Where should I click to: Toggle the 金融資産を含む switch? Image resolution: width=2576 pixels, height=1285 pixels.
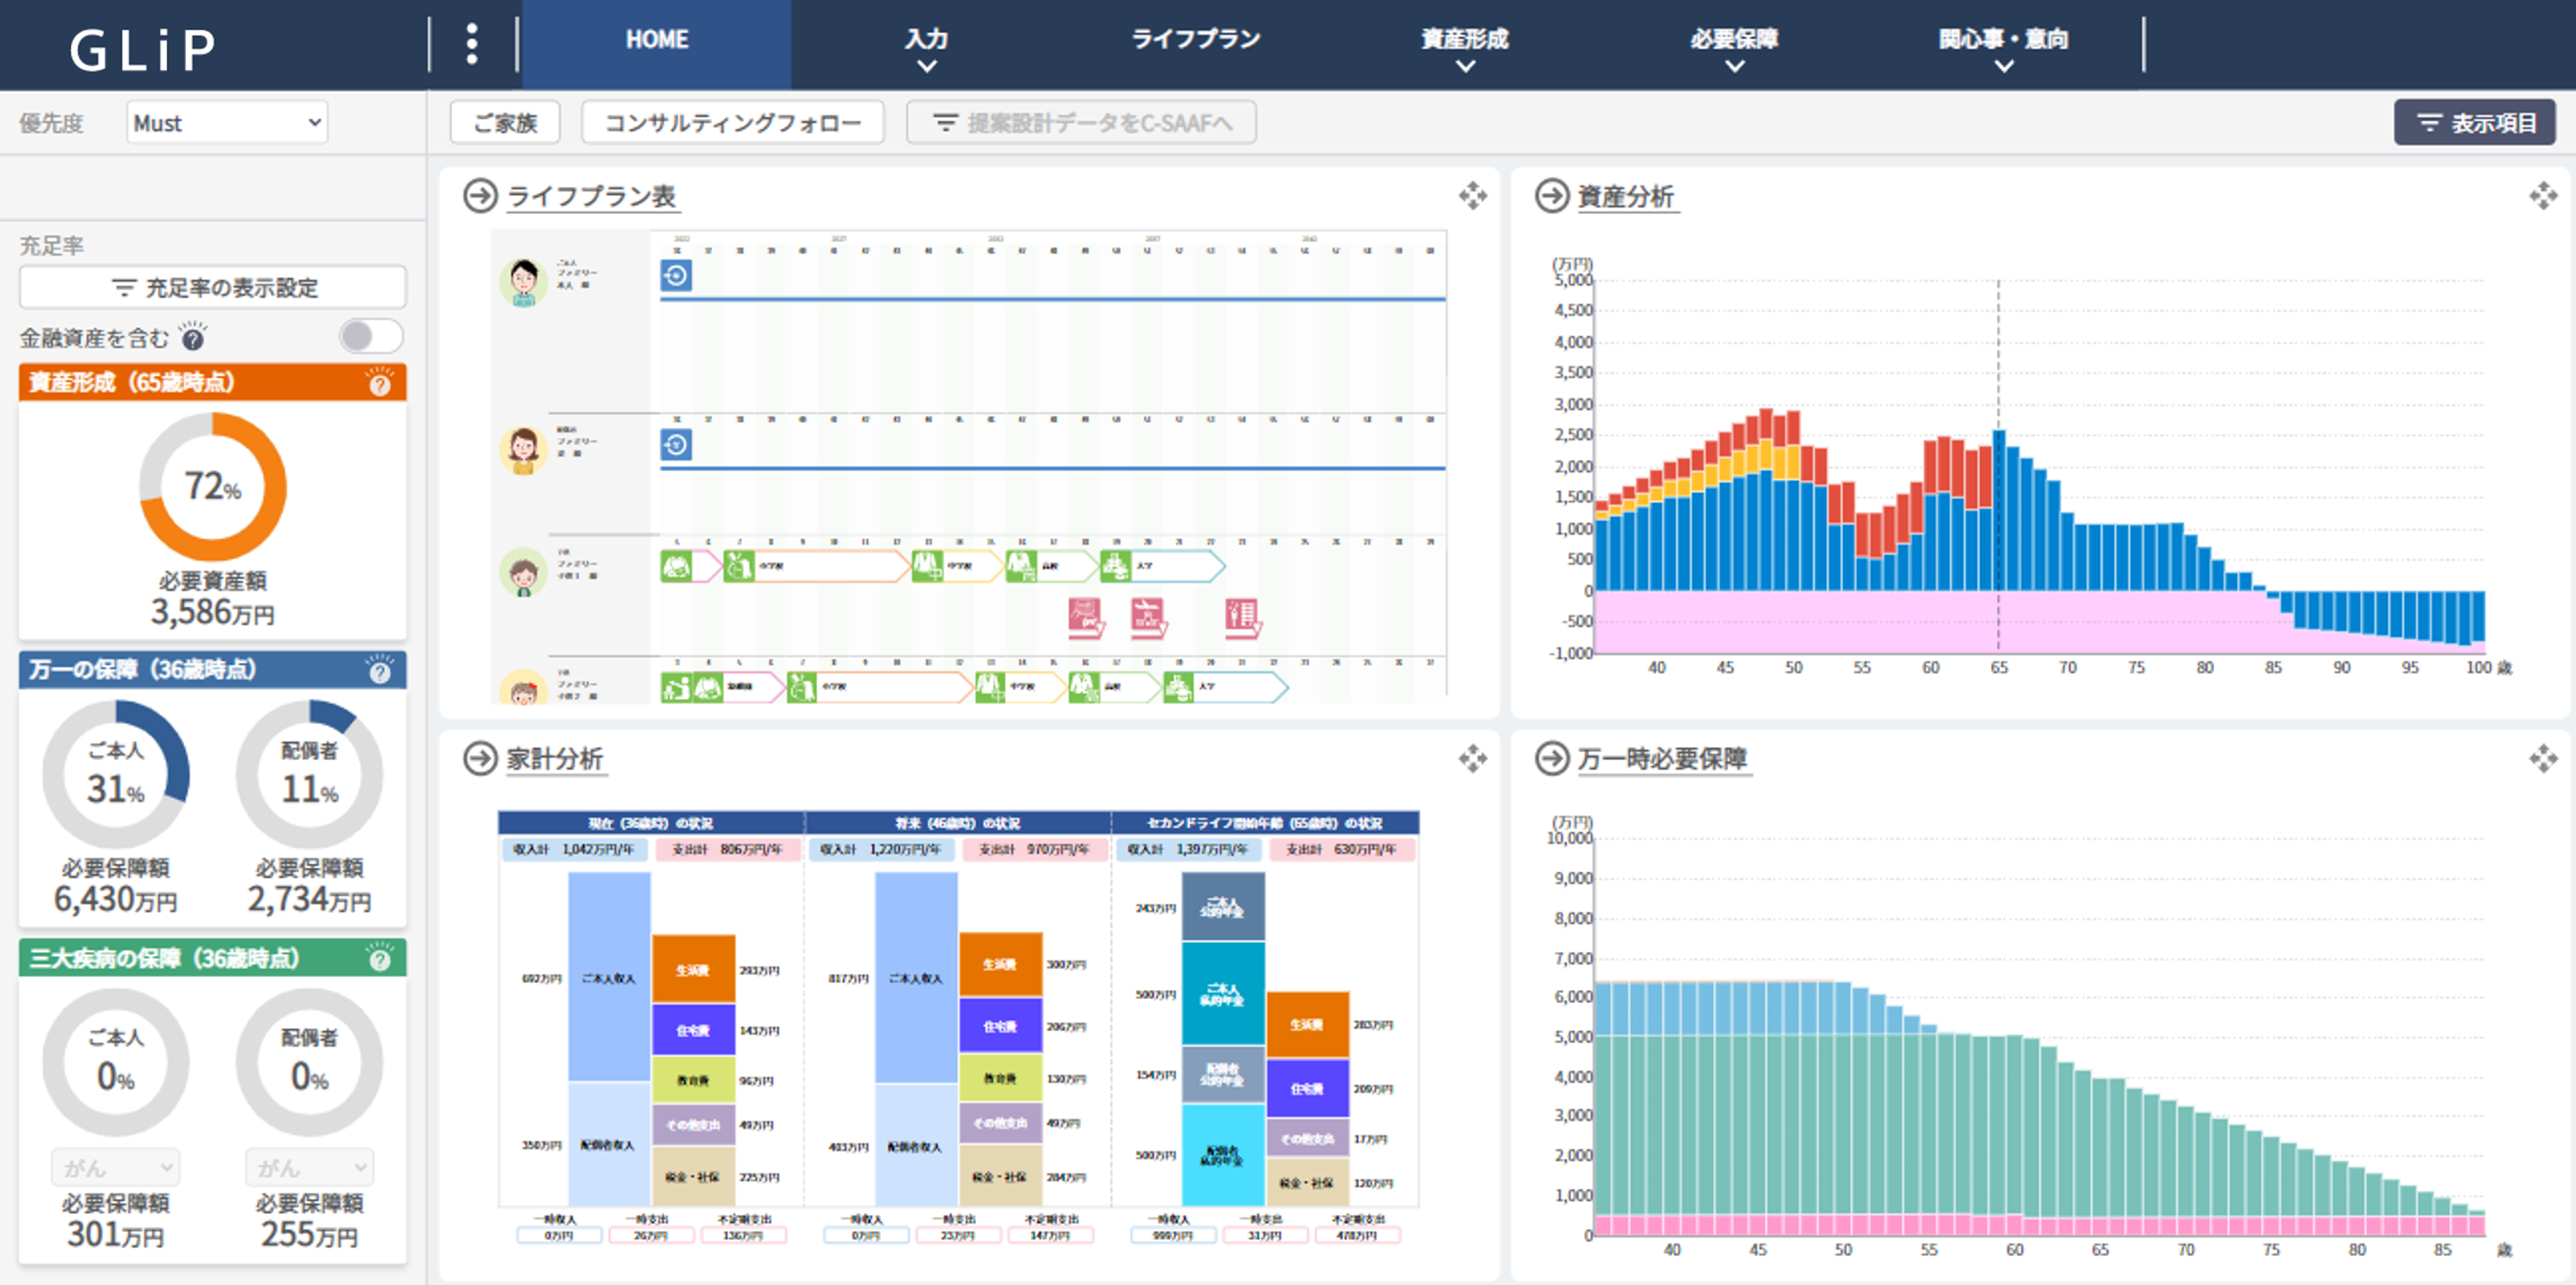(370, 337)
